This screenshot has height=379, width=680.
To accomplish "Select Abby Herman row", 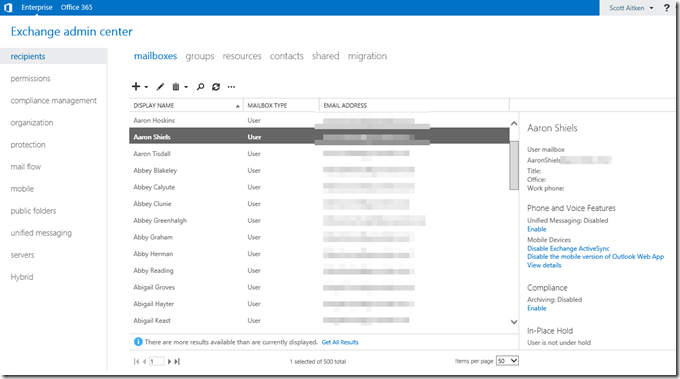I will pyautogui.click(x=319, y=254).
